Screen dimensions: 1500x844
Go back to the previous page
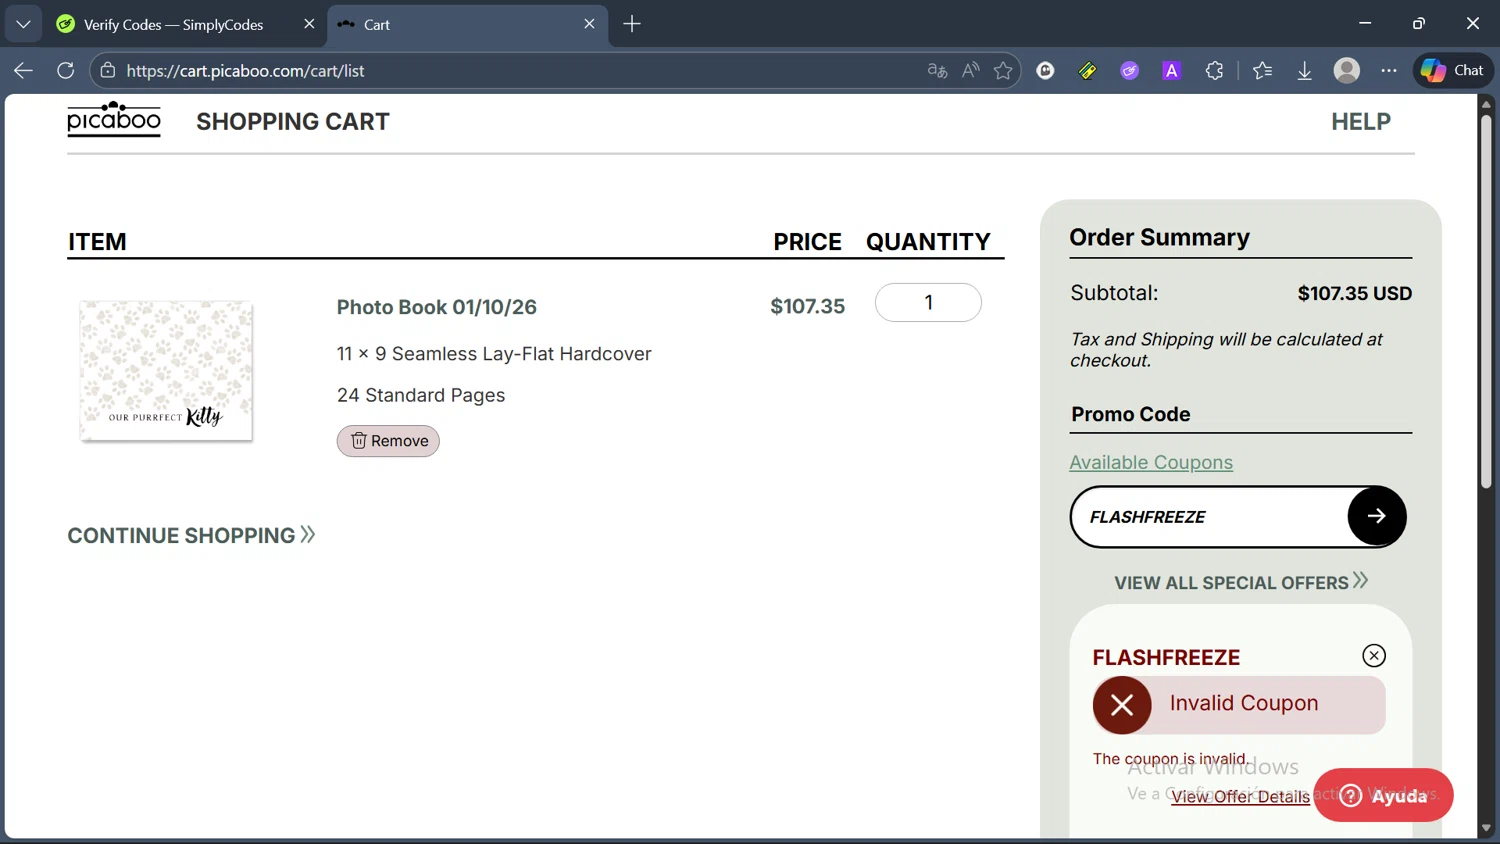(x=23, y=70)
